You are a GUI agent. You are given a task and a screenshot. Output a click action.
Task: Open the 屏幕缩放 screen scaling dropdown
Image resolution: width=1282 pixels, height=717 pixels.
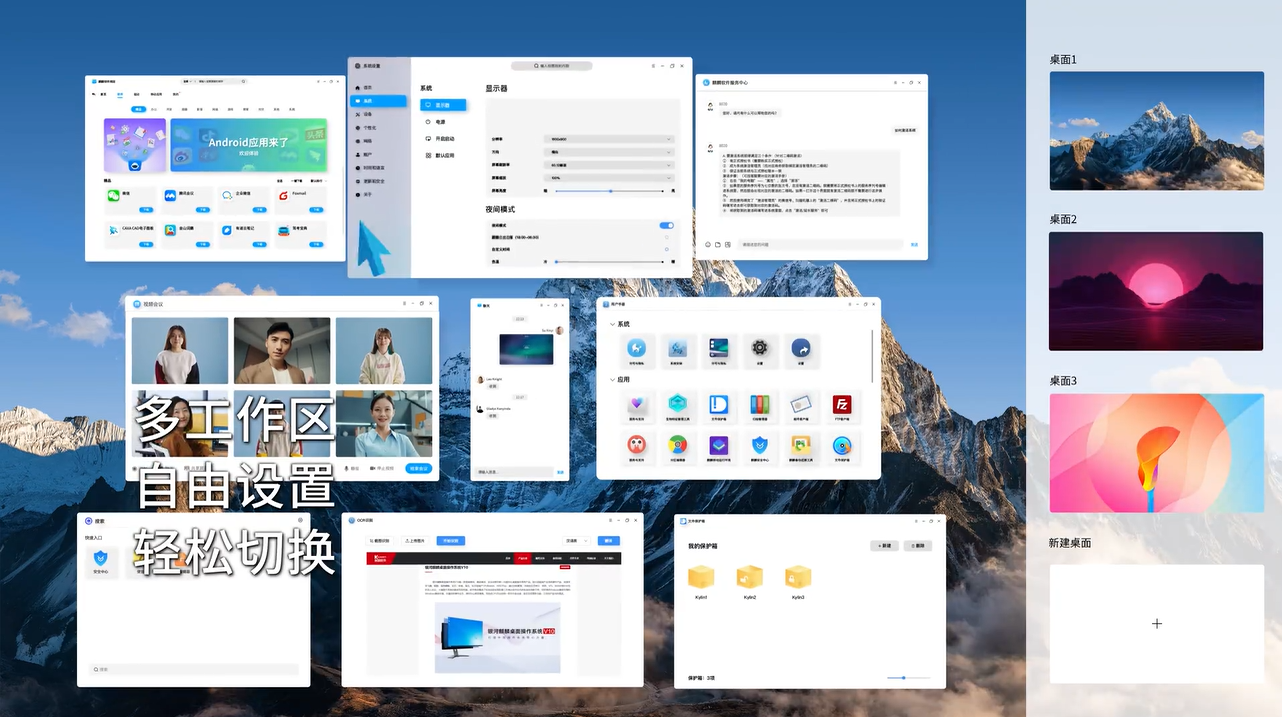610,178
